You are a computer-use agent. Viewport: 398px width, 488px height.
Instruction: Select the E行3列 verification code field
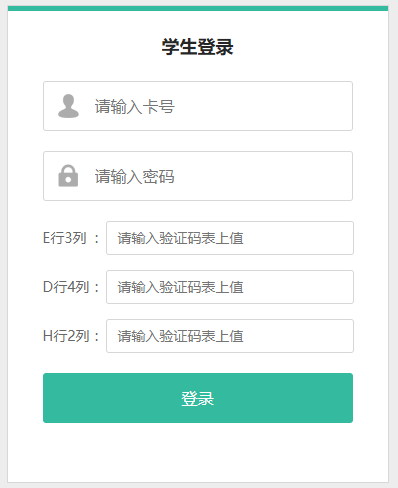230,238
